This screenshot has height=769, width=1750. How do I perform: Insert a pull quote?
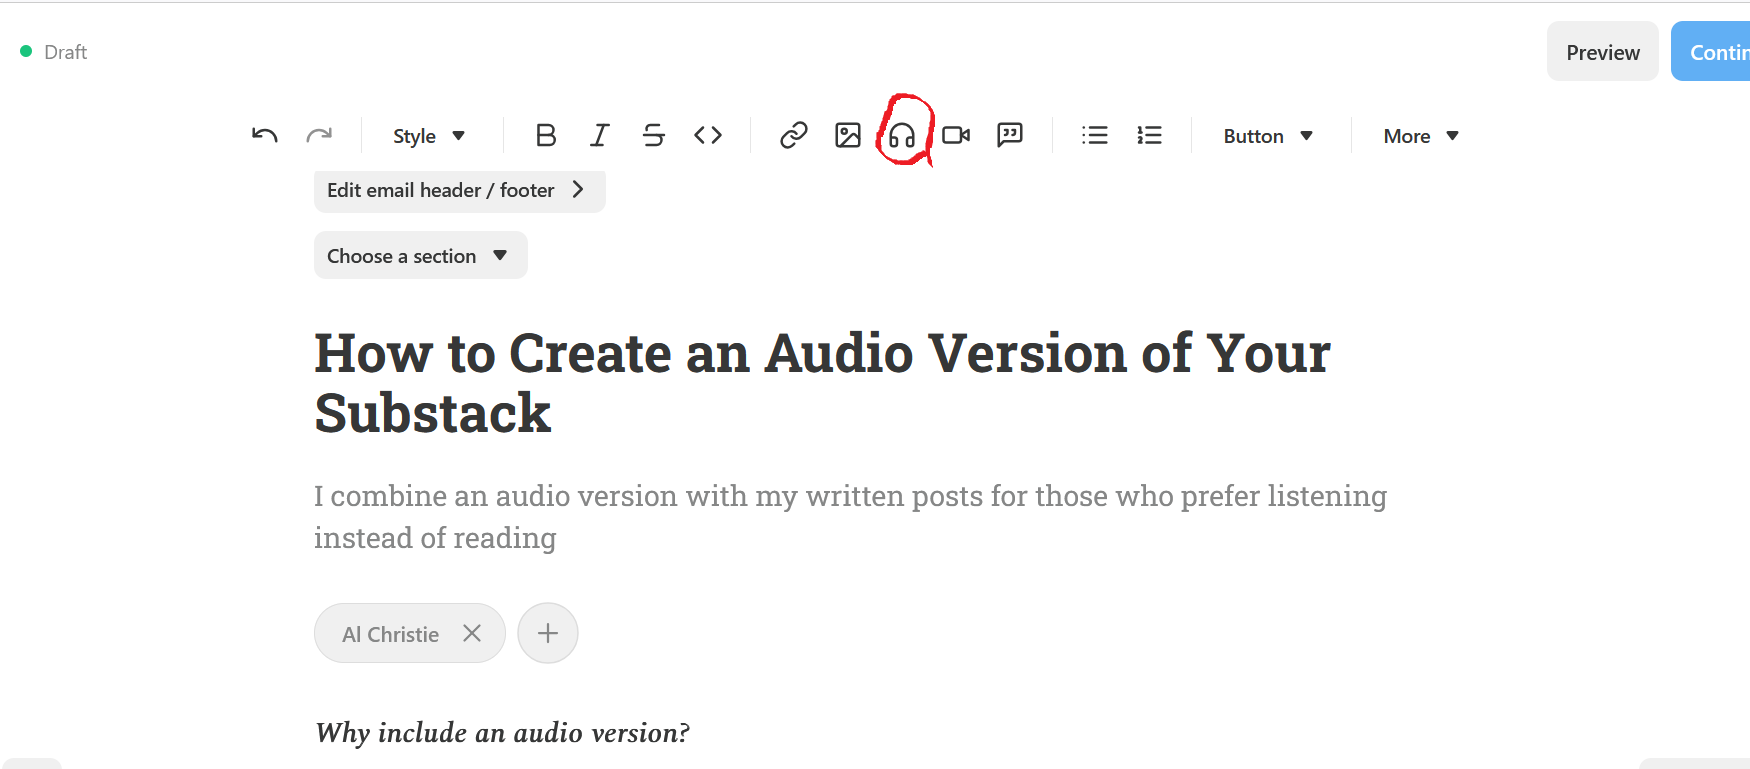pyautogui.click(x=1010, y=135)
